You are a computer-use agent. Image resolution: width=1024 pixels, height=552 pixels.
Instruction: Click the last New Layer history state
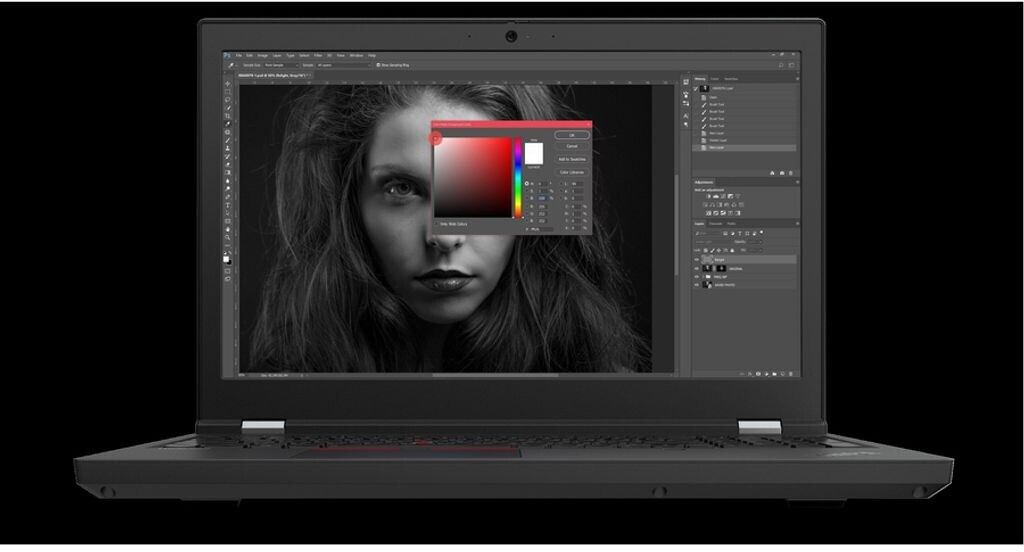719,148
